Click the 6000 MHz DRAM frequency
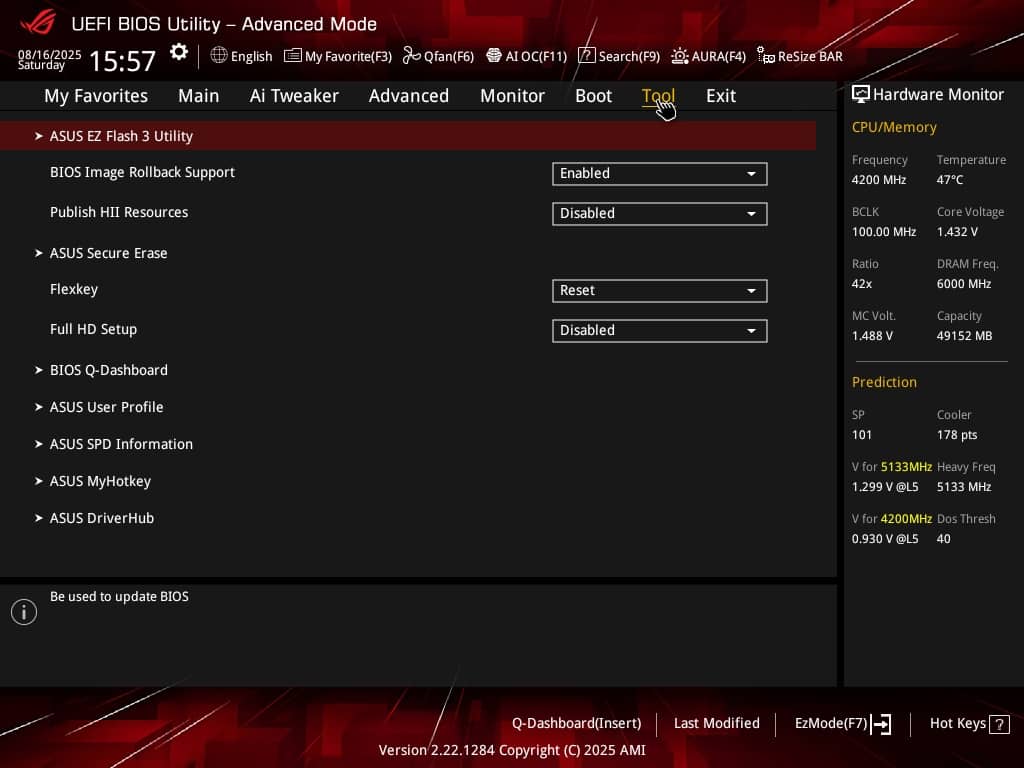 click(964, 284)
